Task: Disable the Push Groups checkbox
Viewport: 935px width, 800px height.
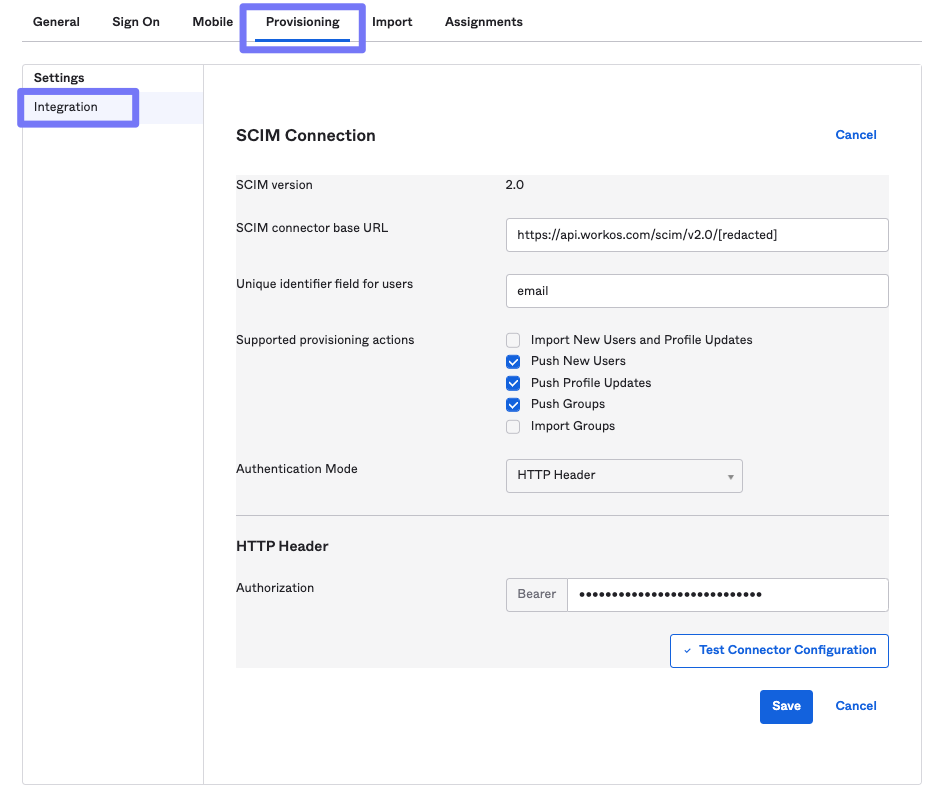Action: click(513, 405)
